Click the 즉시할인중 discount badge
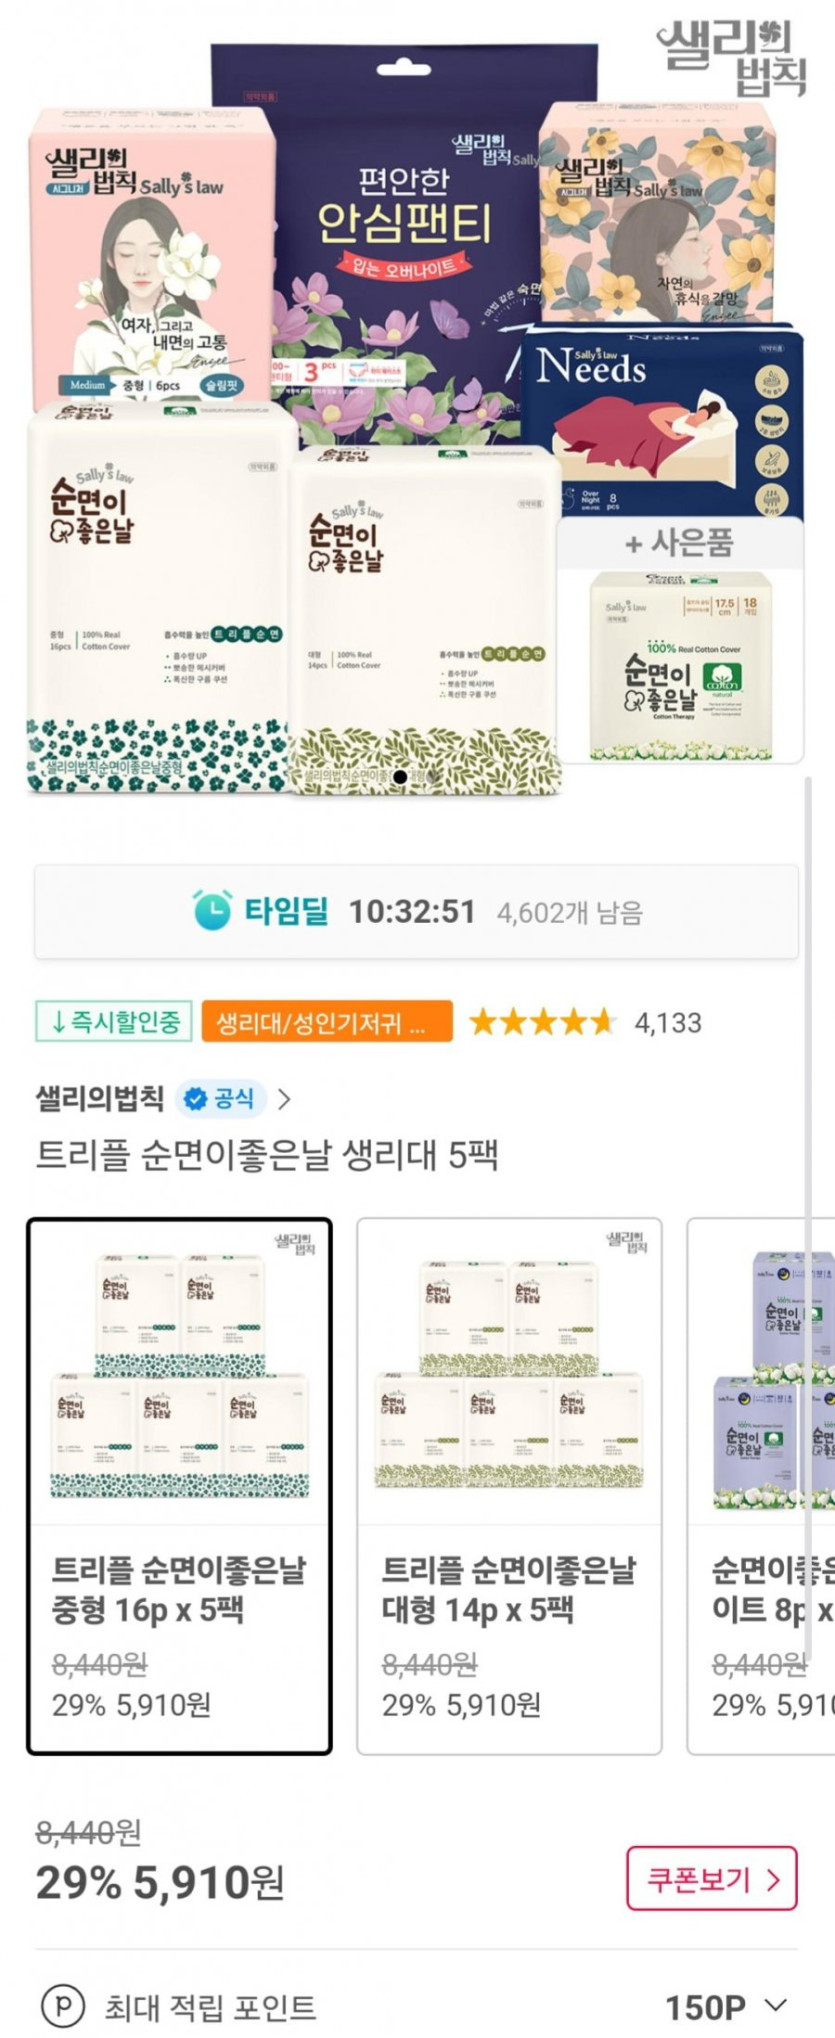Screen dimensions: 835x2038 point(114,1021)
